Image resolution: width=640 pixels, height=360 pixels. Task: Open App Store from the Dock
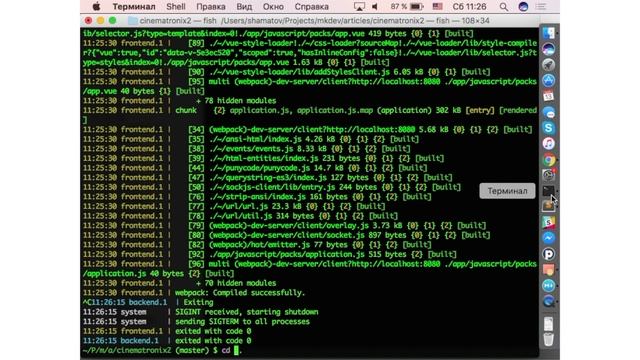549,80
